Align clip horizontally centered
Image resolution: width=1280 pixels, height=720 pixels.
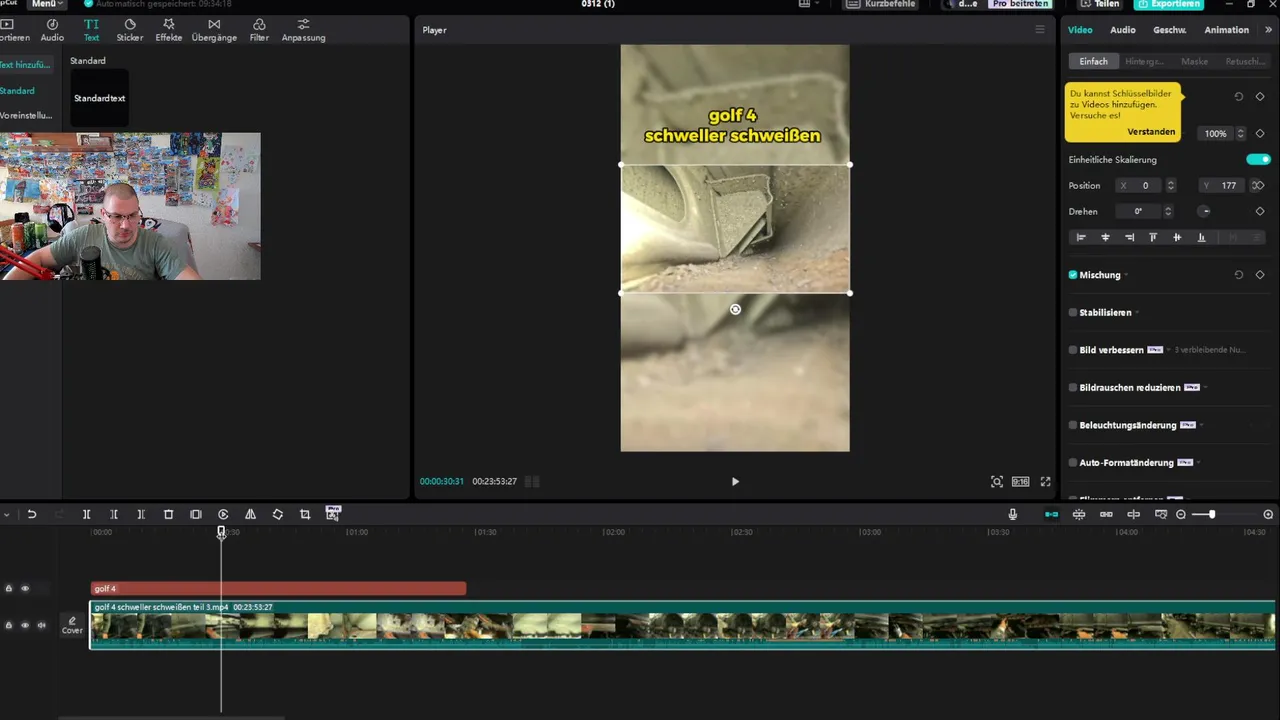1105,238
